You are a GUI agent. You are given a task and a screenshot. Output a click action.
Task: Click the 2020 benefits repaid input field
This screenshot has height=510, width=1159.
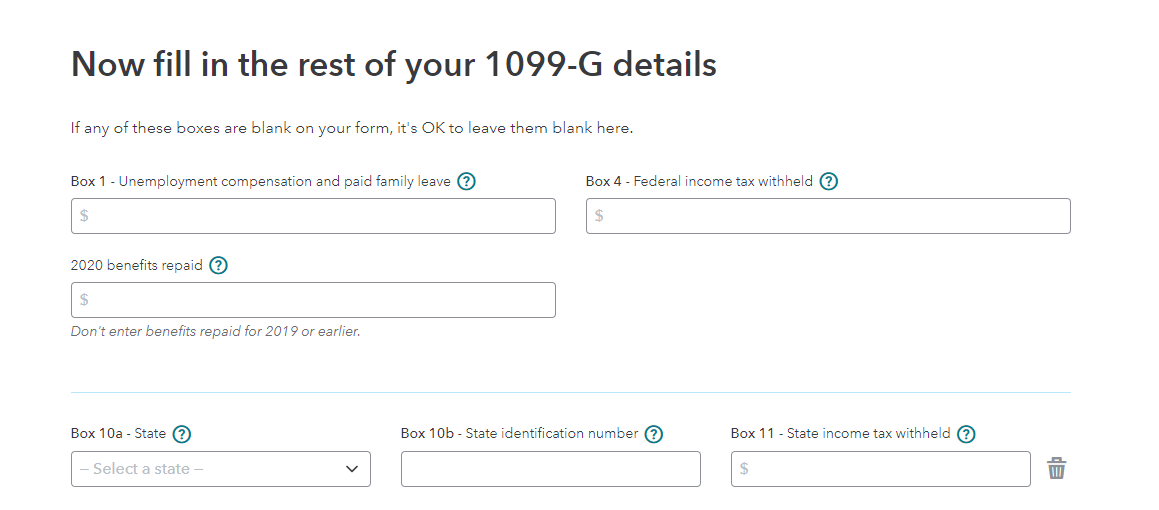click(x=313, y=300)
